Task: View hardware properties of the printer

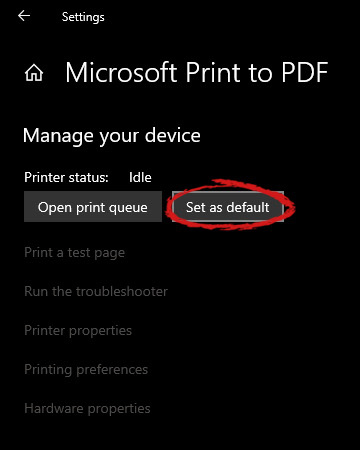Action: (87, 409)
